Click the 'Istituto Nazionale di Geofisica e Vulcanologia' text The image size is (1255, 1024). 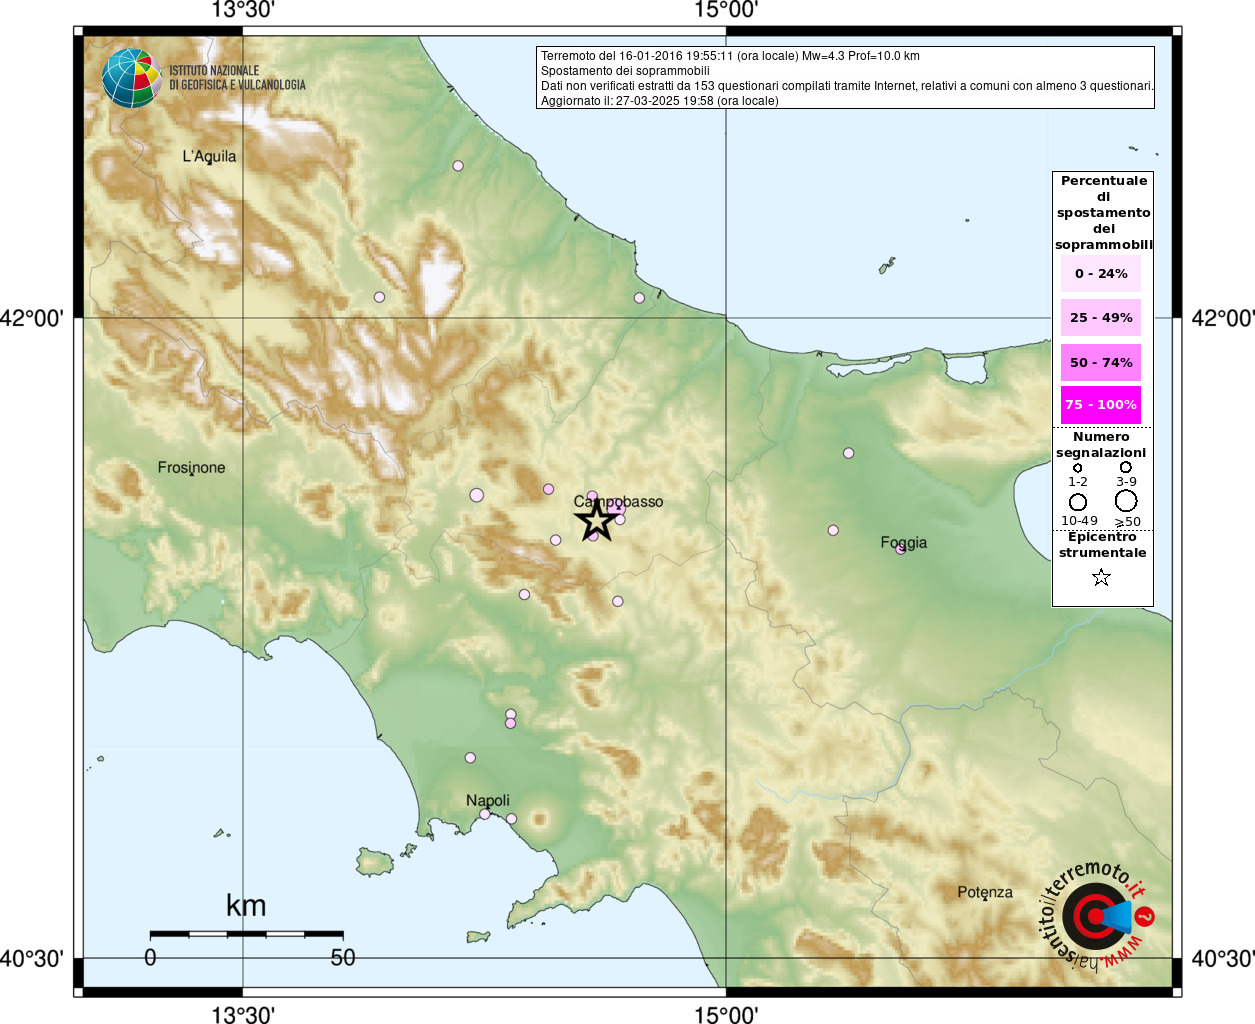coord(237,78)
